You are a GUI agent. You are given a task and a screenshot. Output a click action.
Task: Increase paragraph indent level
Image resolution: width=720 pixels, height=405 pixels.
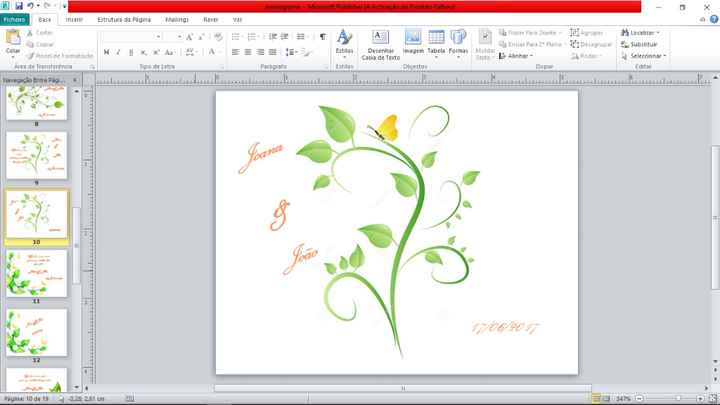pos(285,37)
